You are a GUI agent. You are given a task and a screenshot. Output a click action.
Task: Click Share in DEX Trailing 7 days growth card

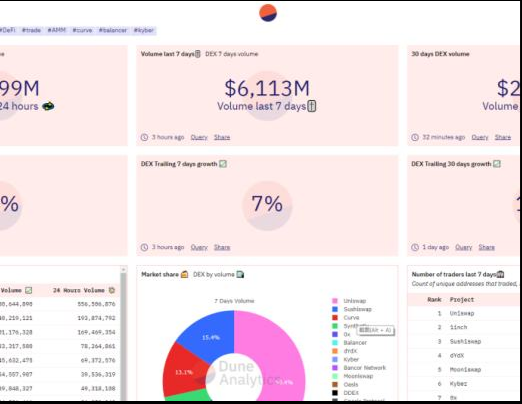222,247
